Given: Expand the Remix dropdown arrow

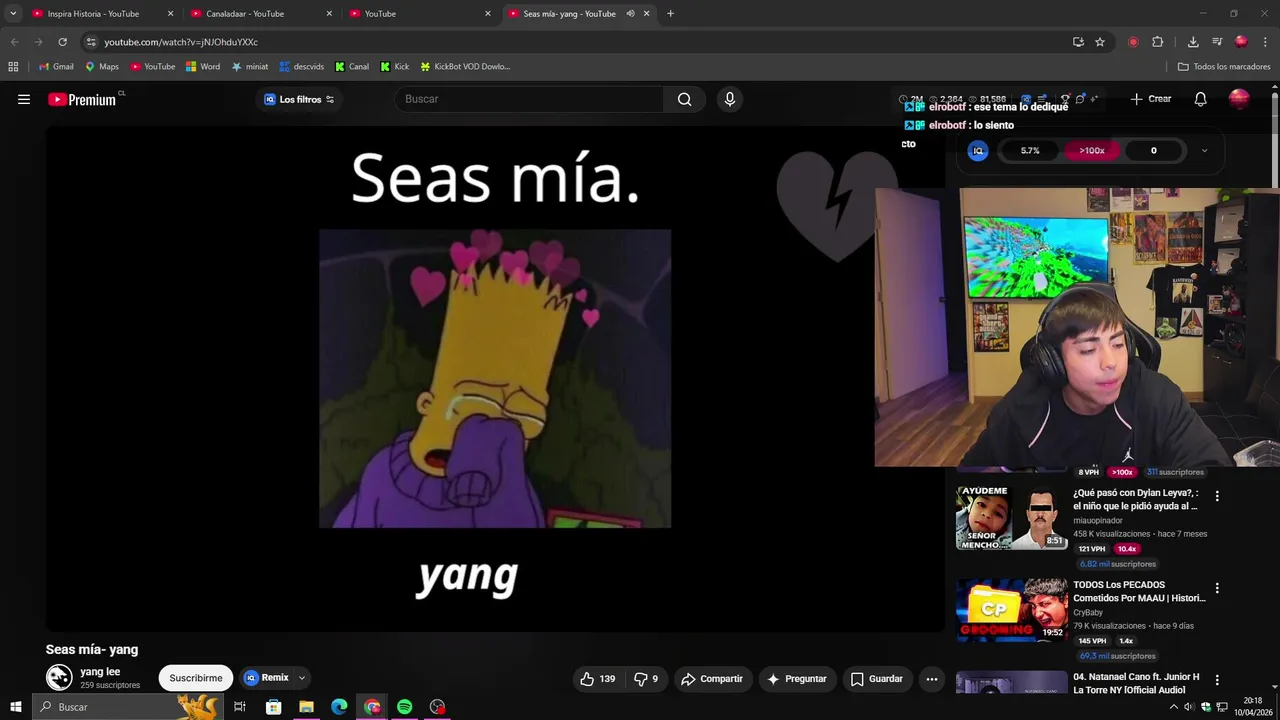Looking at the screenshot, I should (301, 678).
